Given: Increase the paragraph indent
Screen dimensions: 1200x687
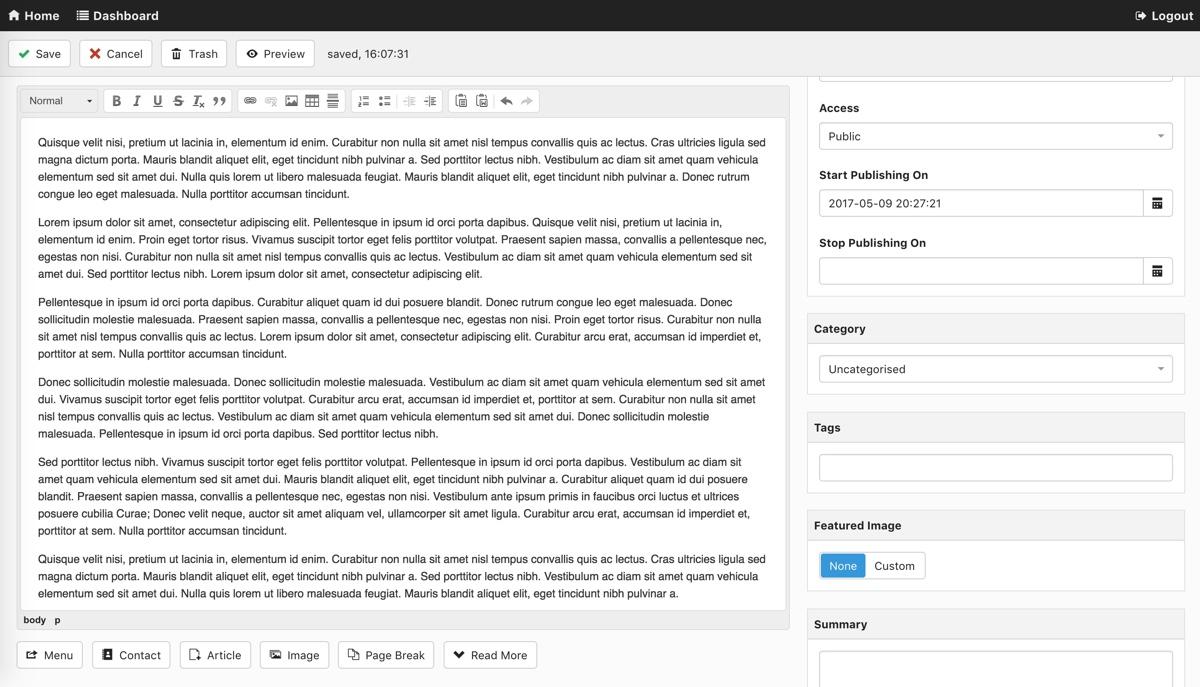Looking at the screenshot, I should (x=430, y=101).
